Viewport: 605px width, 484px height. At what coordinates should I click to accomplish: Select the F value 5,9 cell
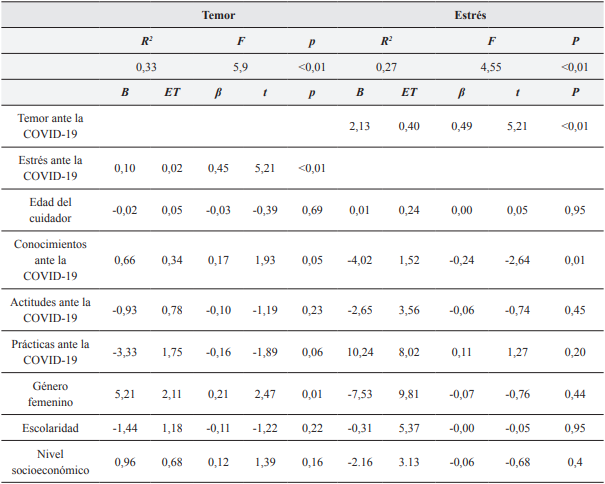(x=240, y=67)
